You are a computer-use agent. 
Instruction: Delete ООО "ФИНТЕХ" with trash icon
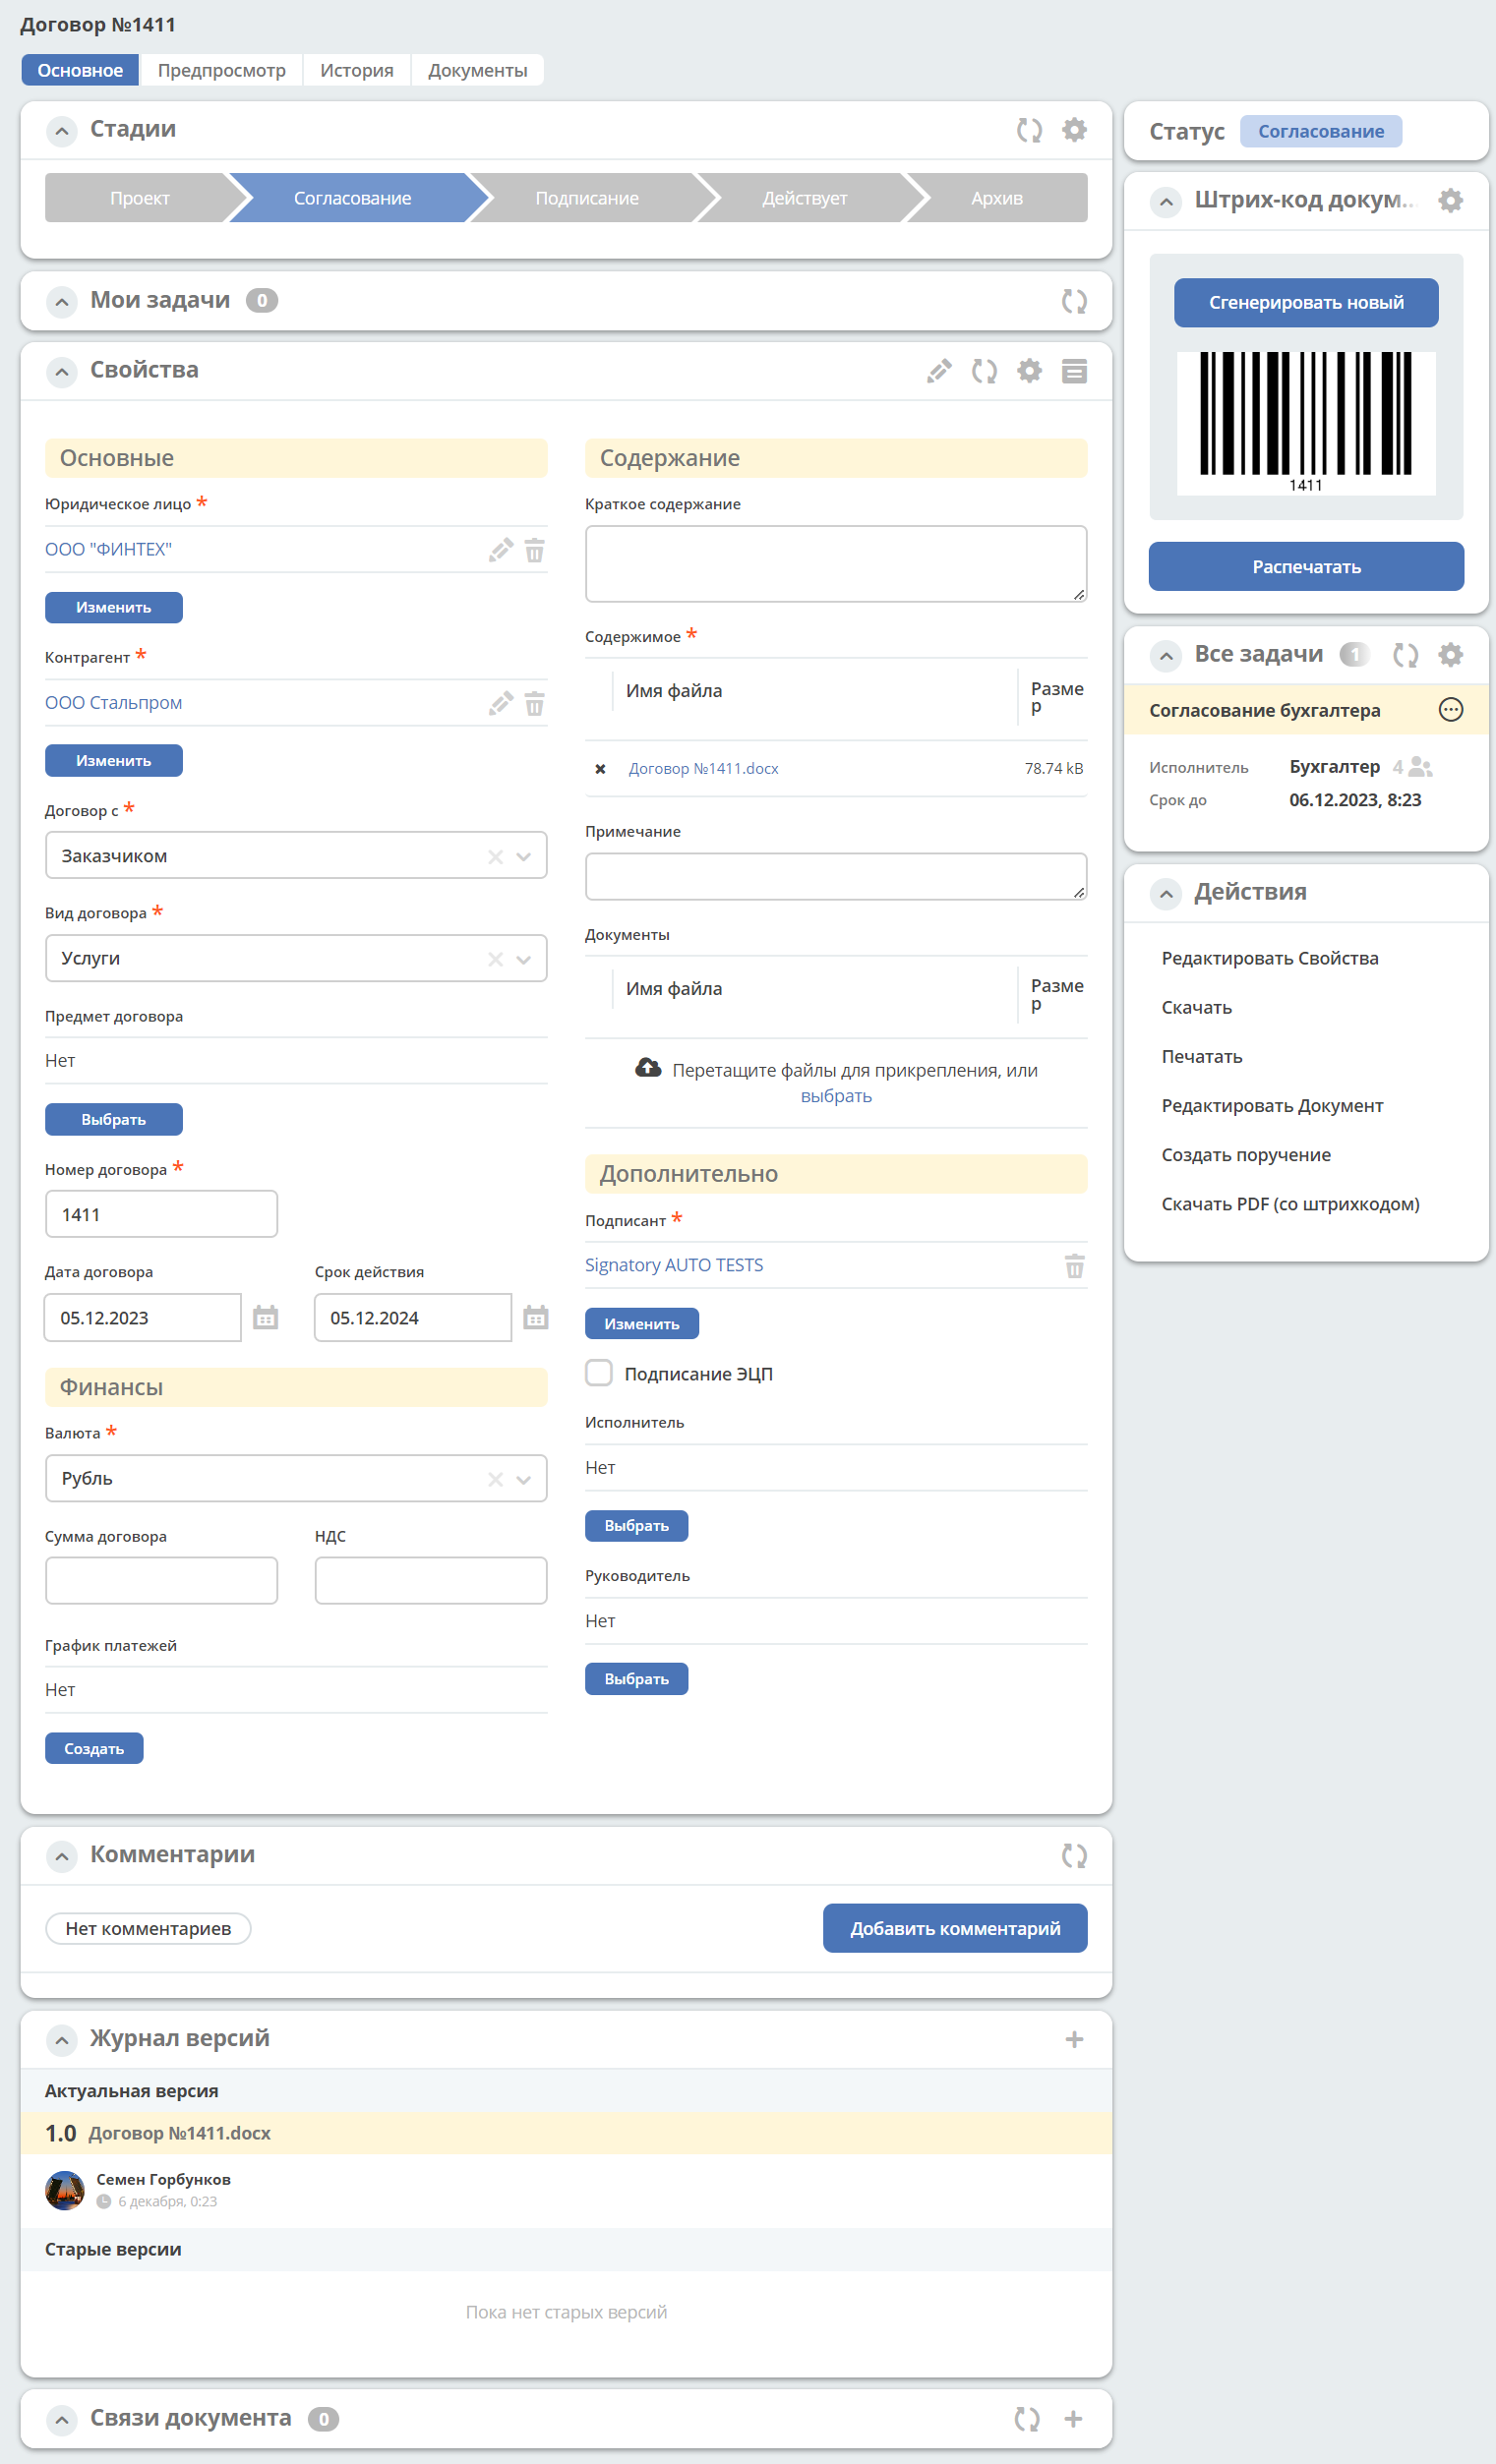tap(535, 550)
